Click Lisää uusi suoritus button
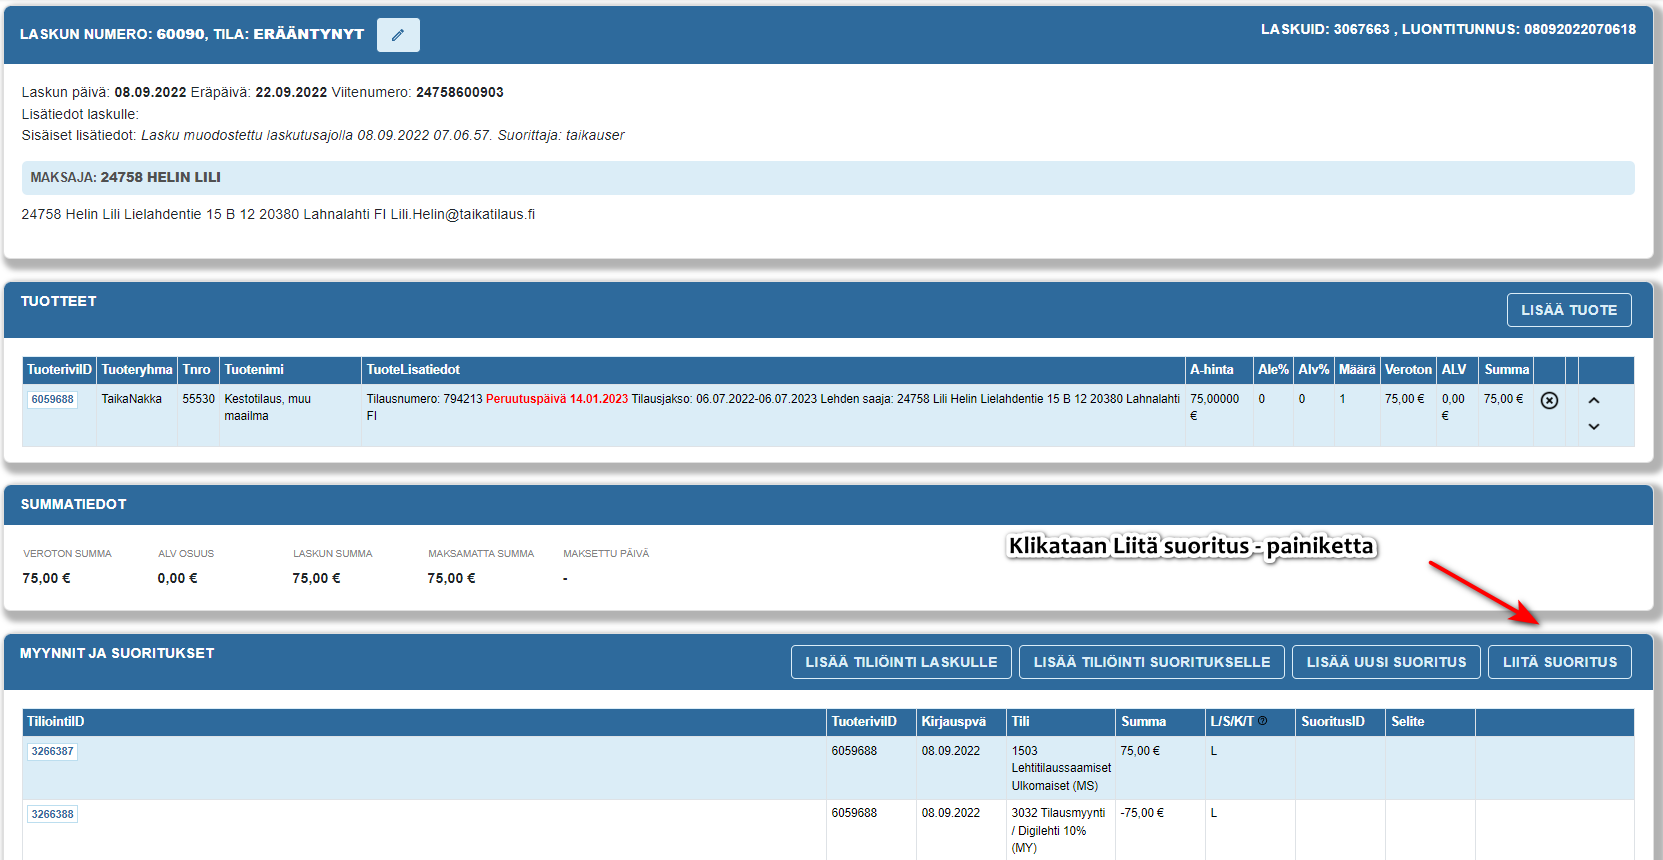 pos(1386,662)
